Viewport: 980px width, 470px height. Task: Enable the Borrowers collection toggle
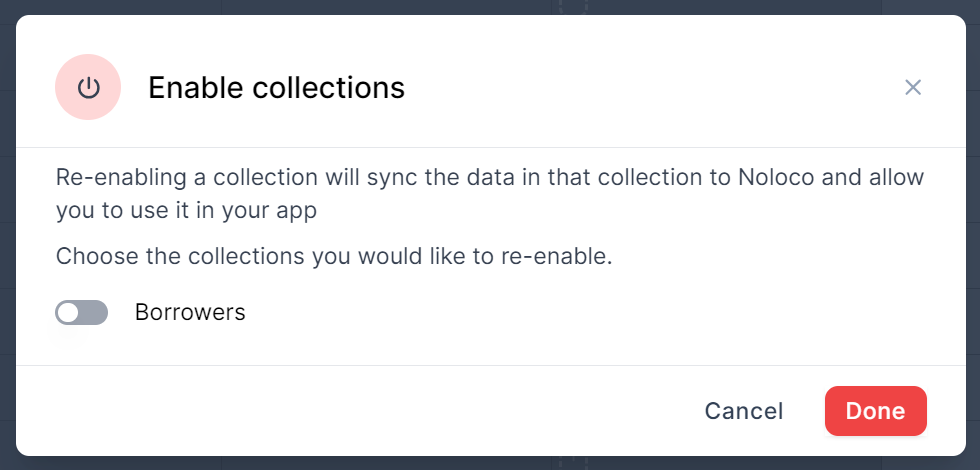[82, 313]
